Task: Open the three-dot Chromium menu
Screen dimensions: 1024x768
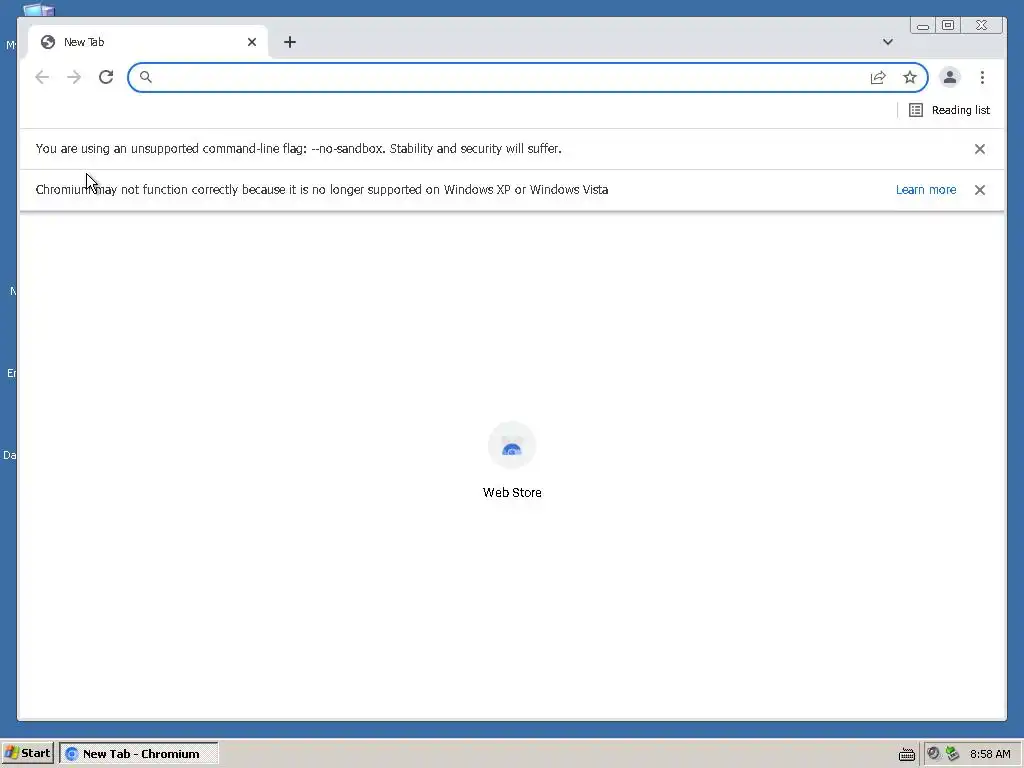Action: (982, 77)
